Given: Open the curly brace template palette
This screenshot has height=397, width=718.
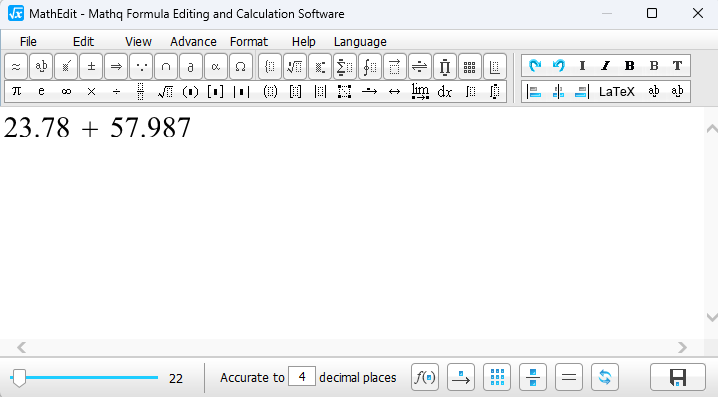Looking at the screenshot, I should [x=270, y=67].
